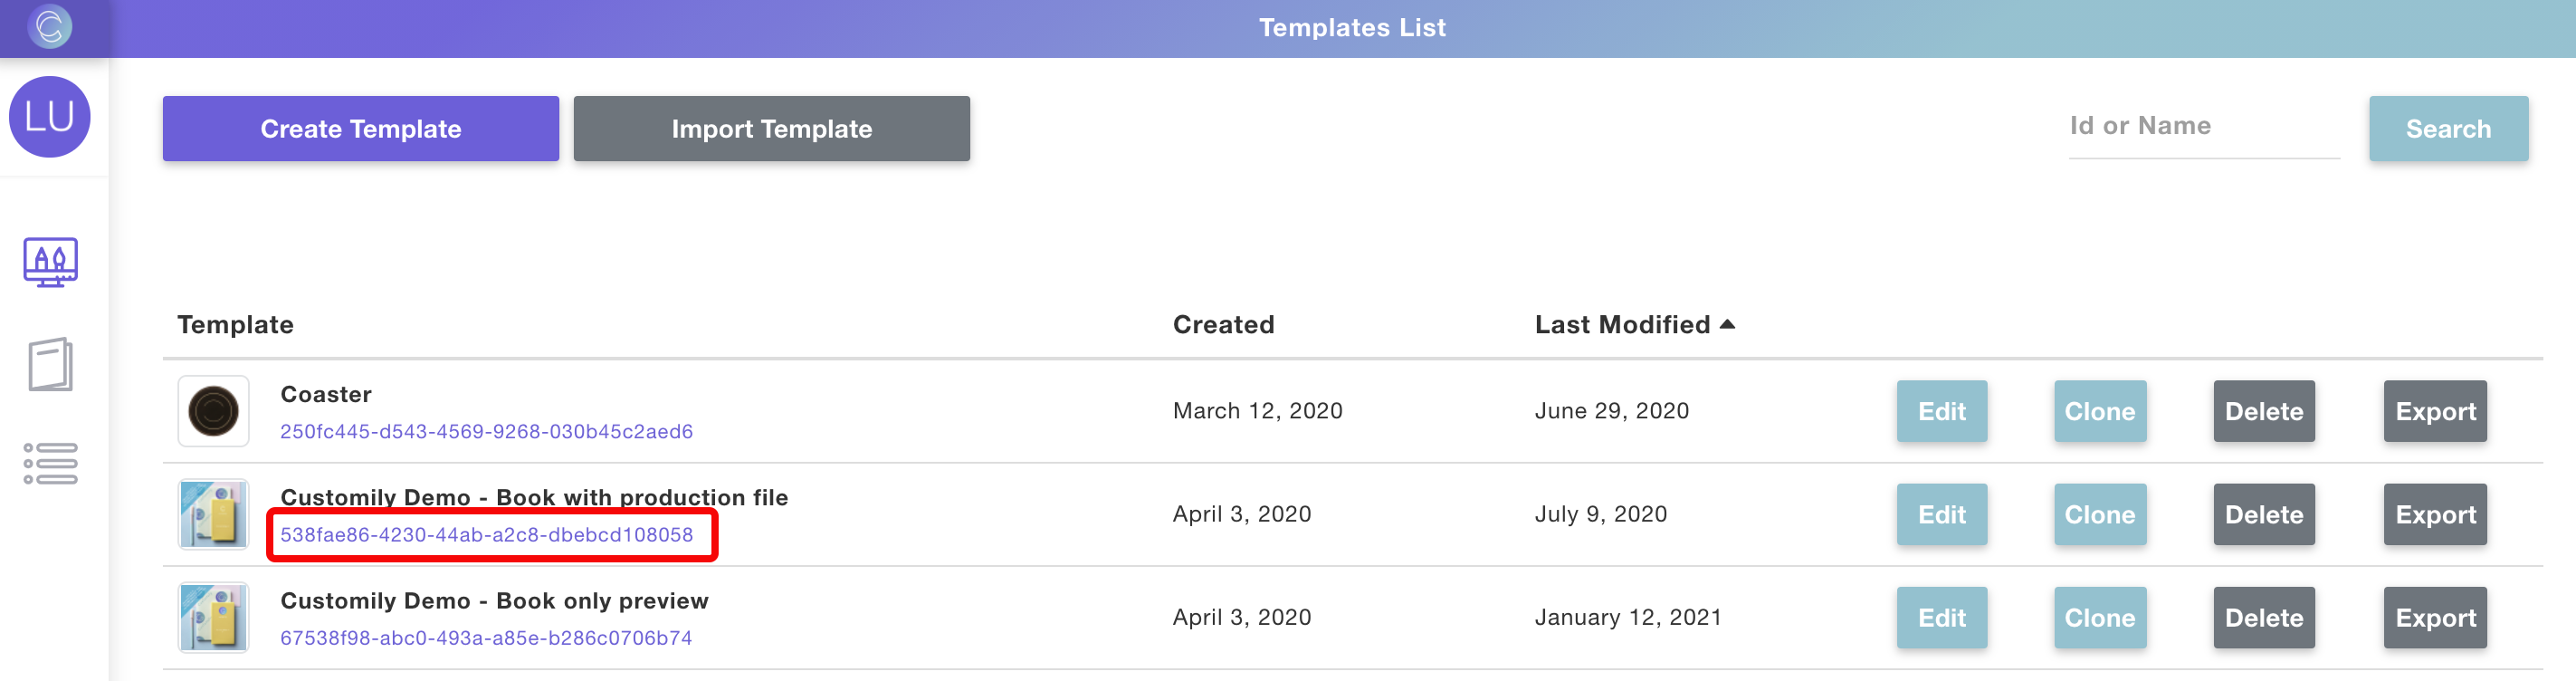Image resolution: width=2576 pixels, height=681 pixels.
Task: Click the Book with production file thumbnail
Action: coord(213,514)
